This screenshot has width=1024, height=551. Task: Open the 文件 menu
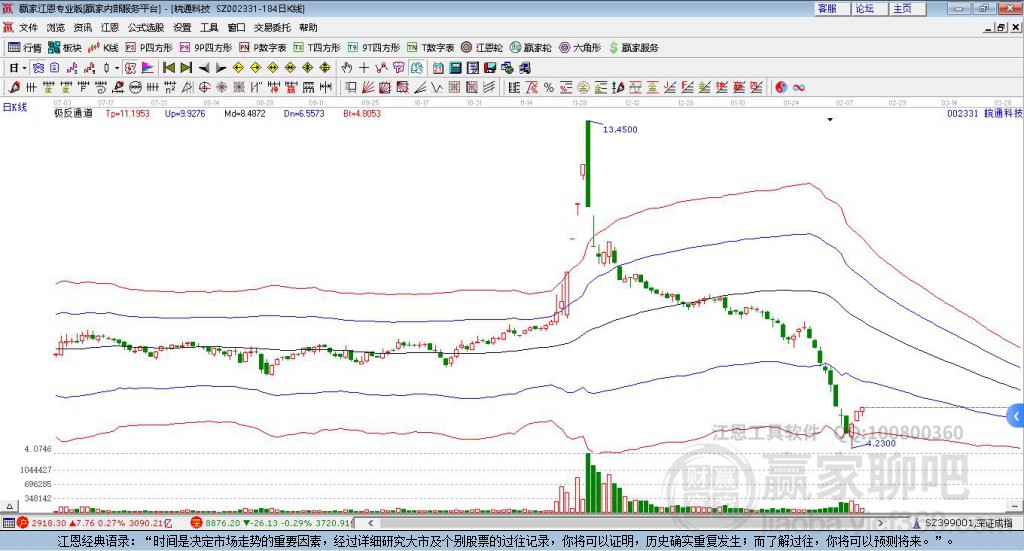(x=28, y=27)
